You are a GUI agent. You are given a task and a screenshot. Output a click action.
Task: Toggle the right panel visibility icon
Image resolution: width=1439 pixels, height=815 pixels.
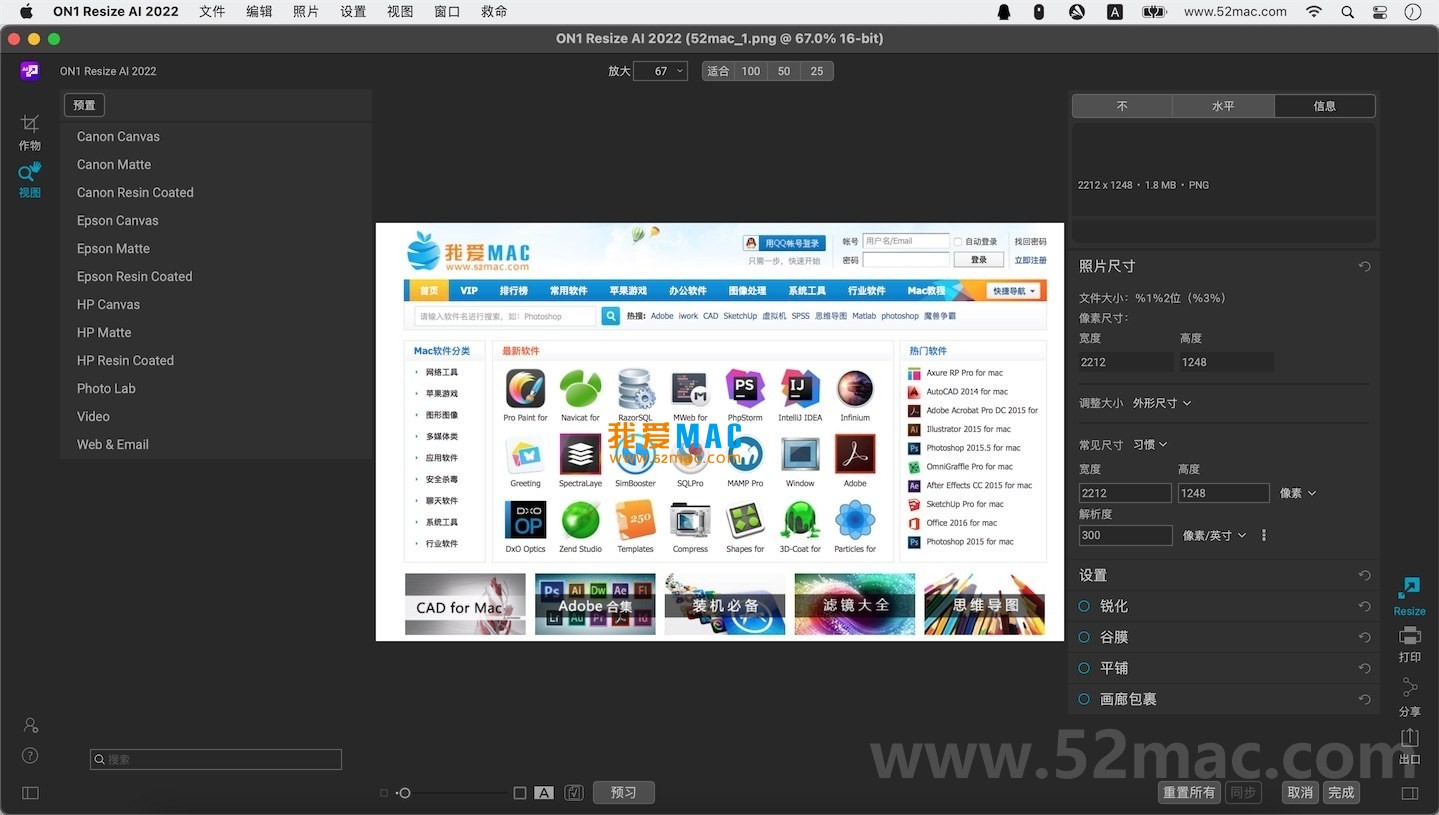coord(1410,793)
